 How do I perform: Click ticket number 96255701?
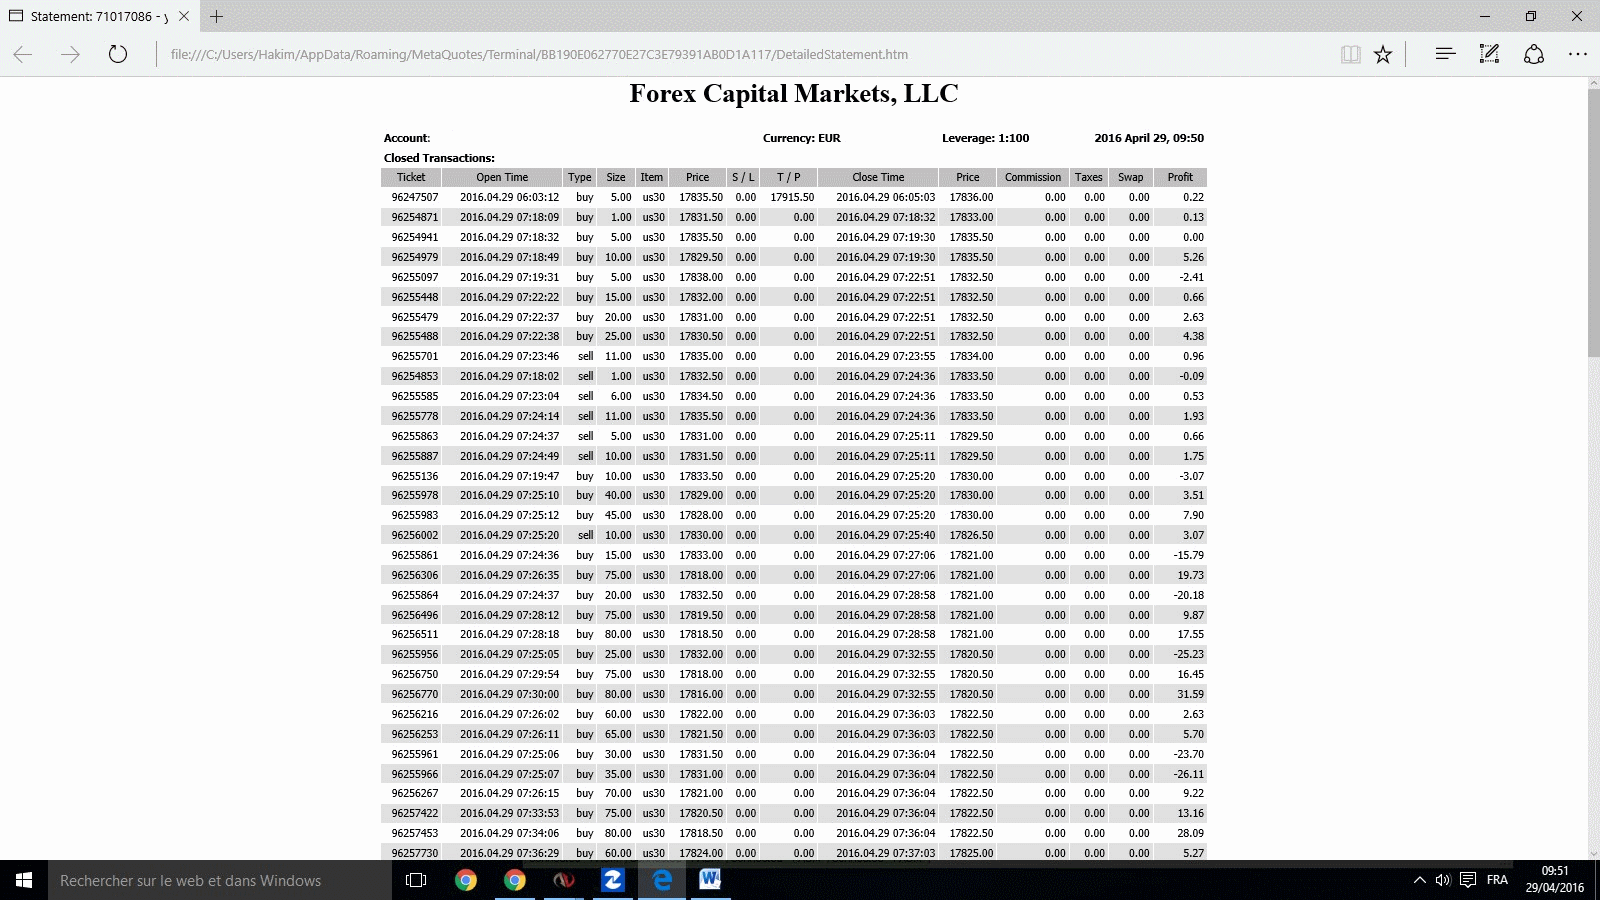(415, 356)
